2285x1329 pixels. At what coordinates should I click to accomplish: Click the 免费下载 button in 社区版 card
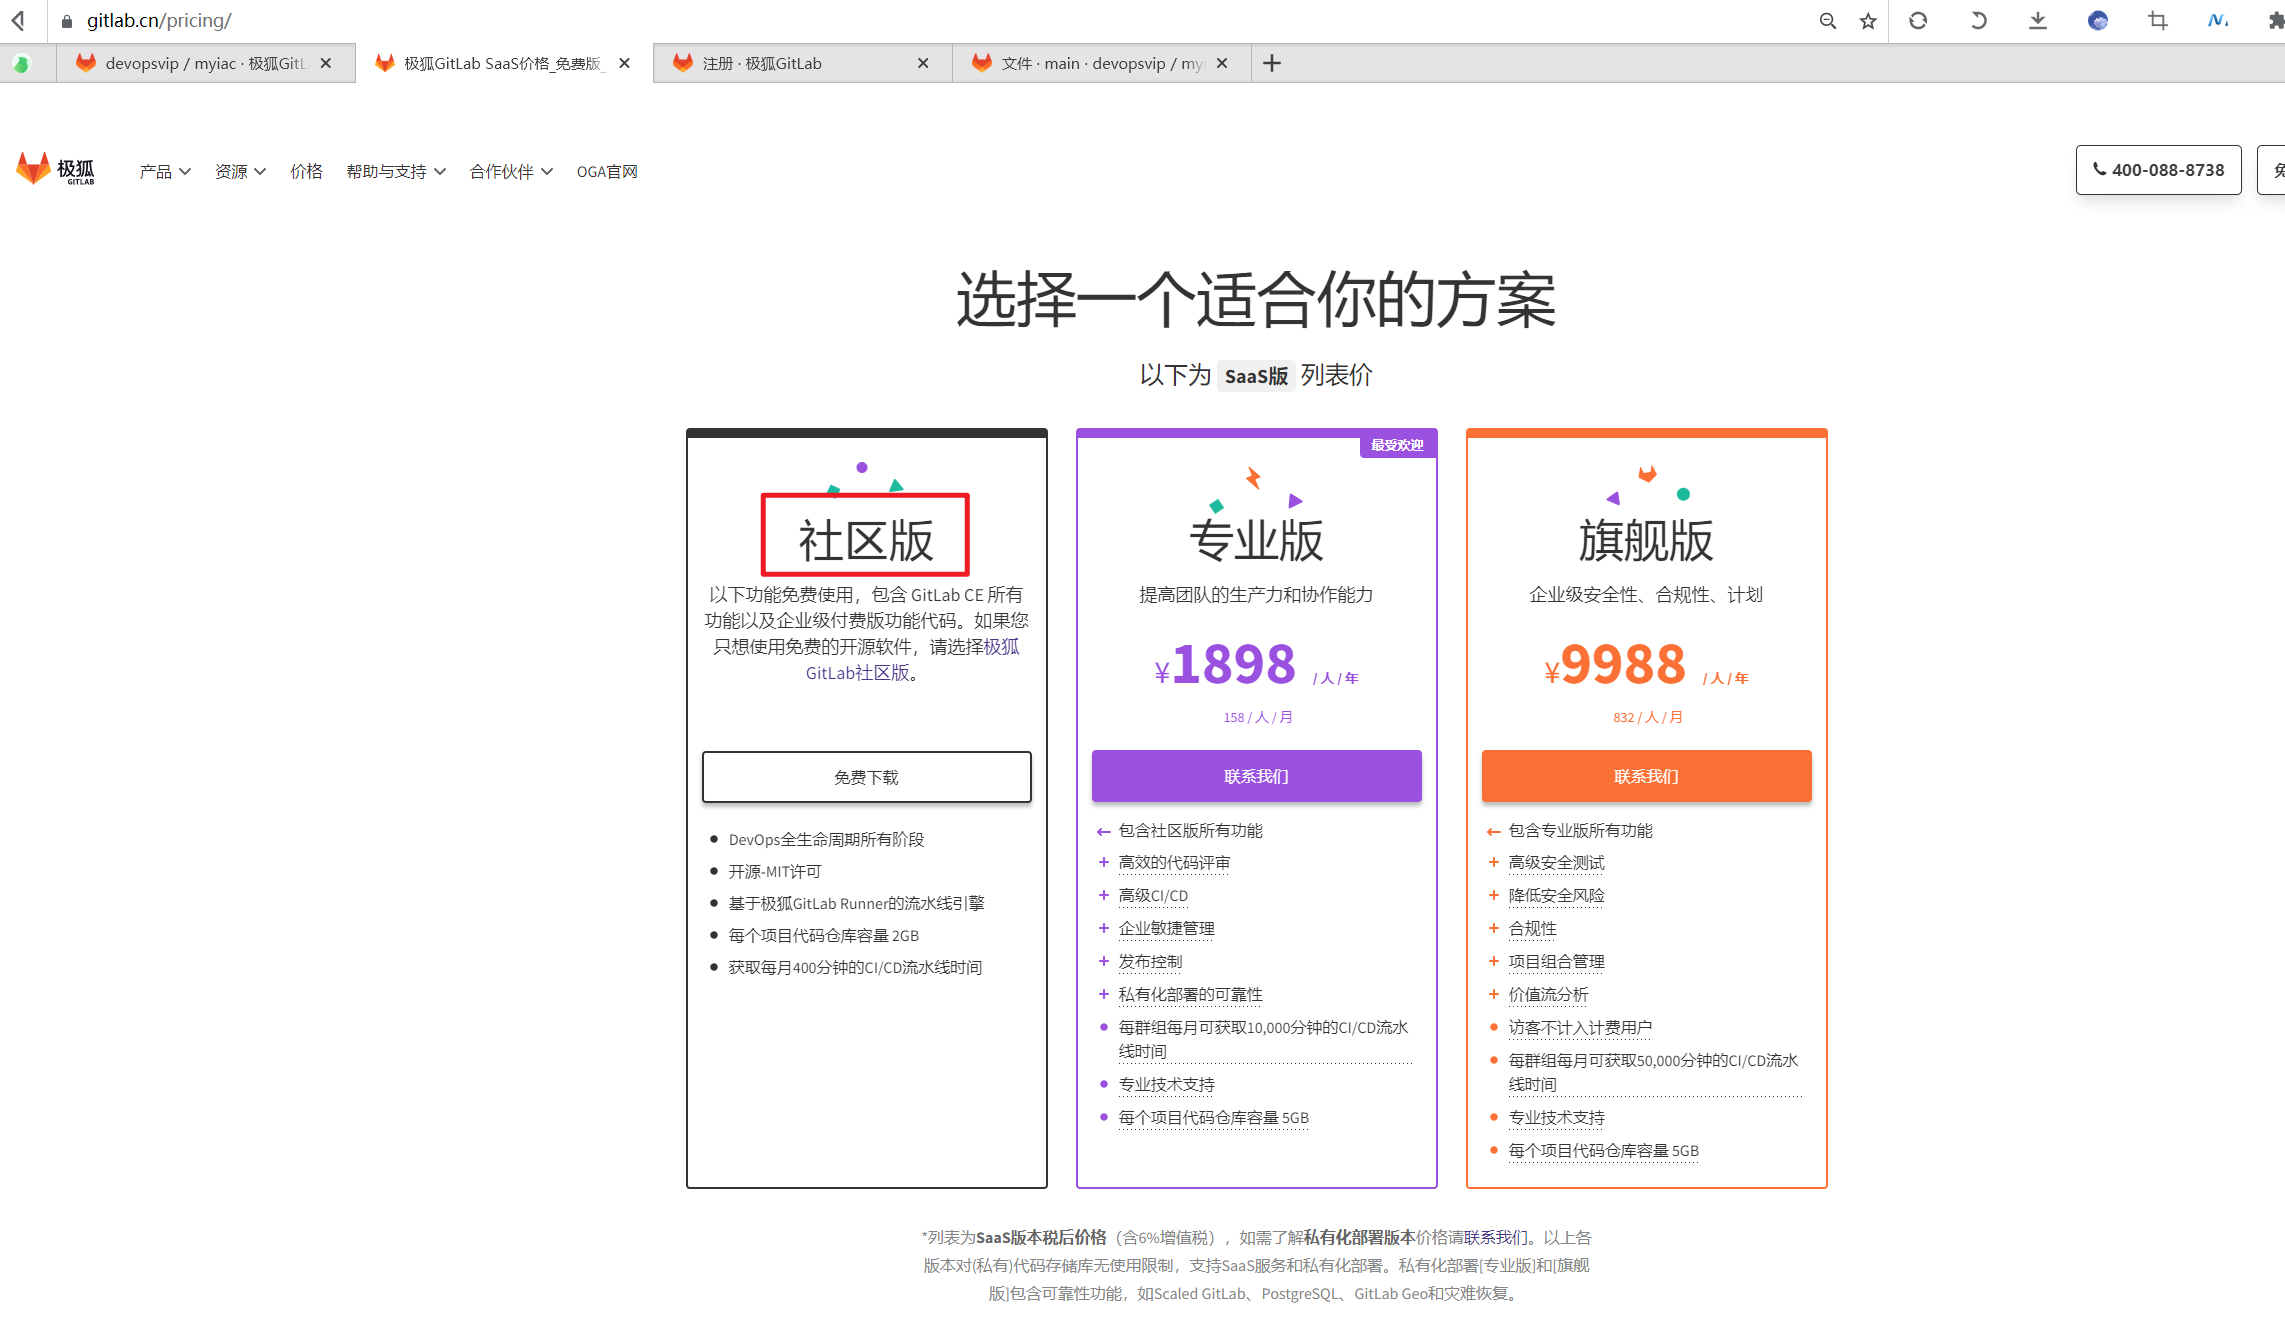click(x=866, y=777)
